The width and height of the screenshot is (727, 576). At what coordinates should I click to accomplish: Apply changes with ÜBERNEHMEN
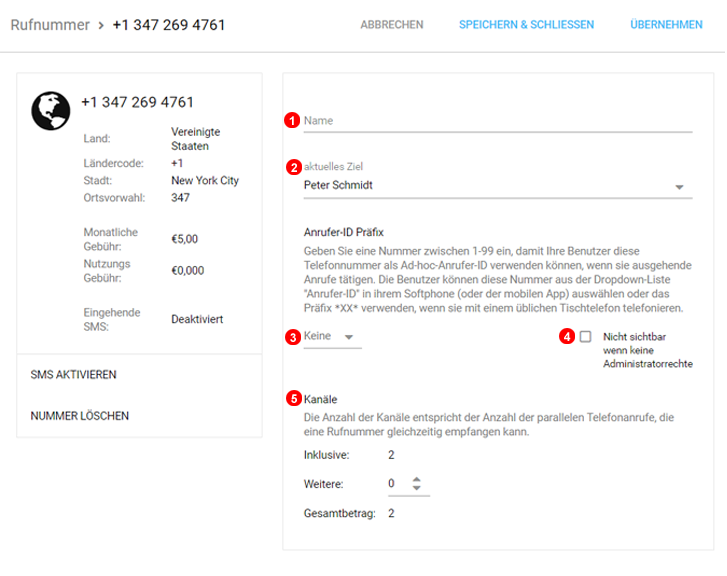click(x=666, y=25)
